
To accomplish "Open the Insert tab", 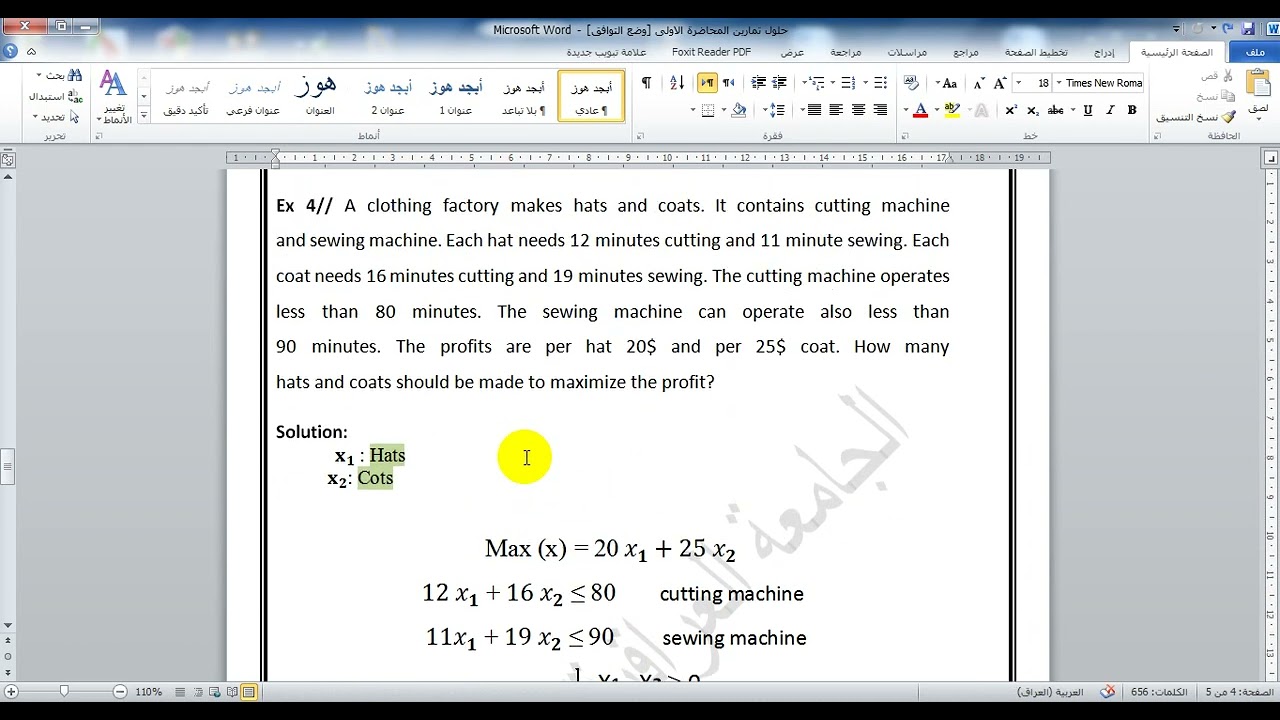I will [x=1104, y=52].
